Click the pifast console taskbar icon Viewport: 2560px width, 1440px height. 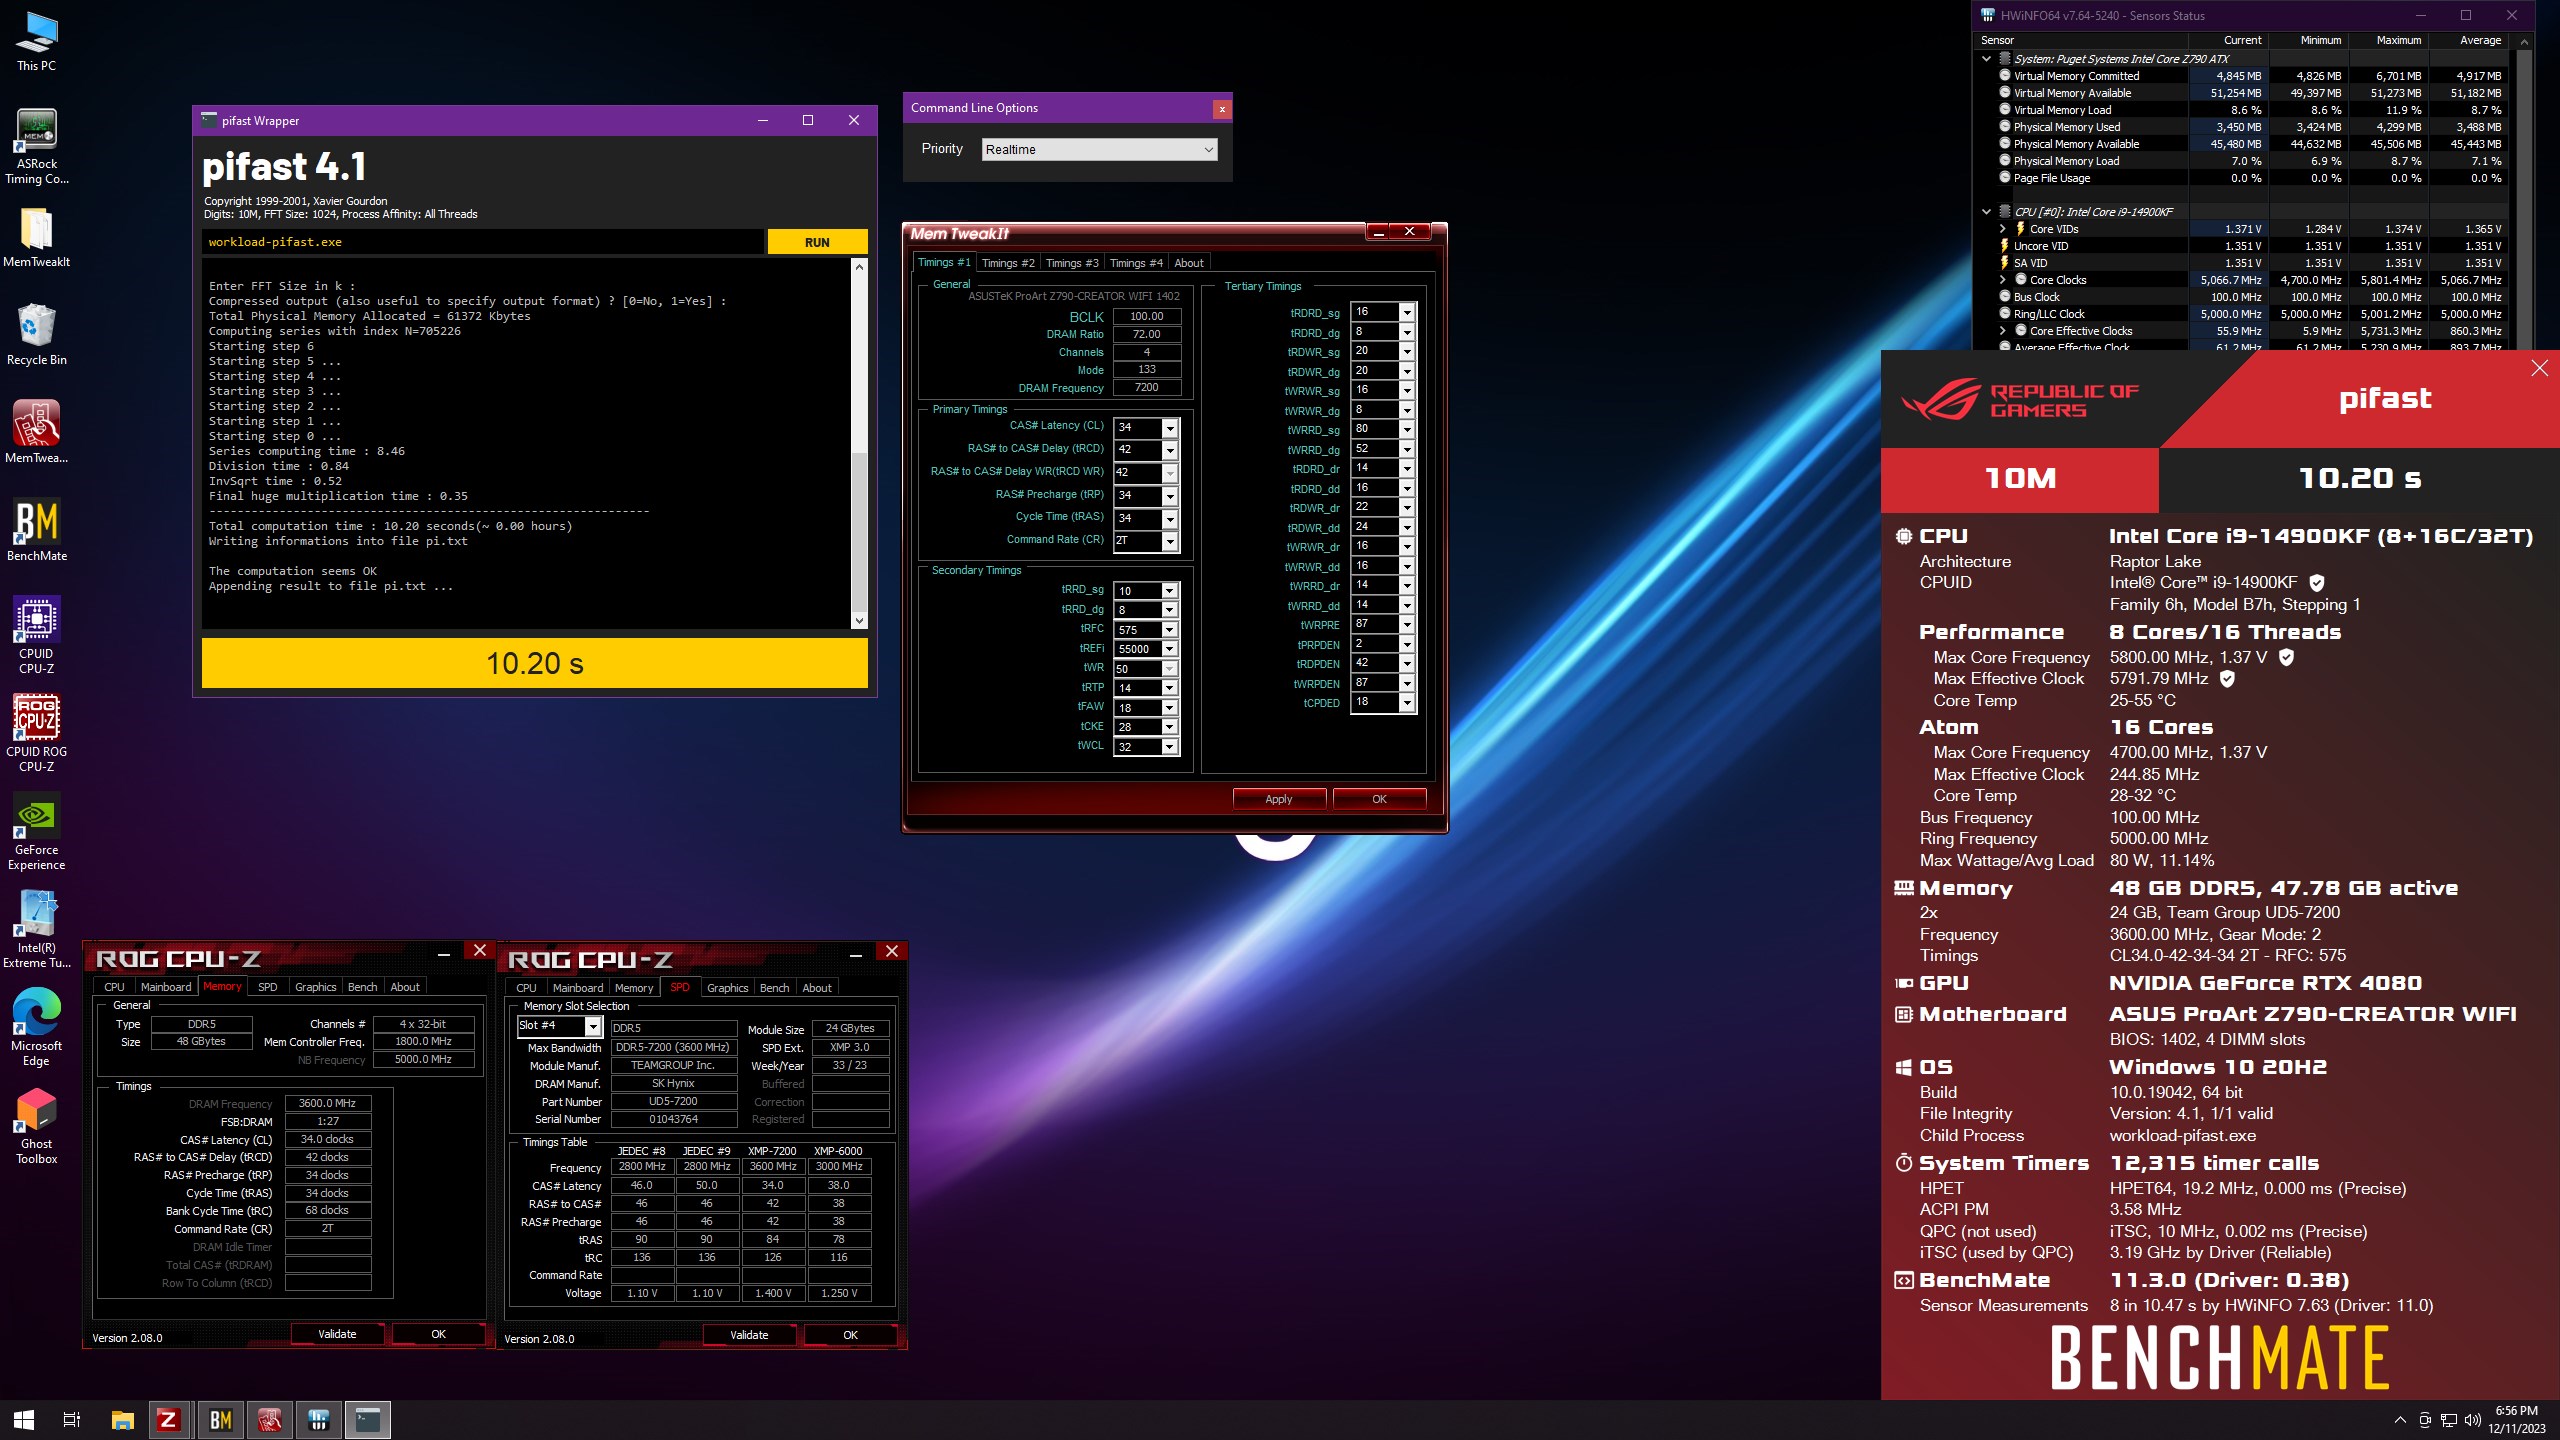pos(368,1419)
